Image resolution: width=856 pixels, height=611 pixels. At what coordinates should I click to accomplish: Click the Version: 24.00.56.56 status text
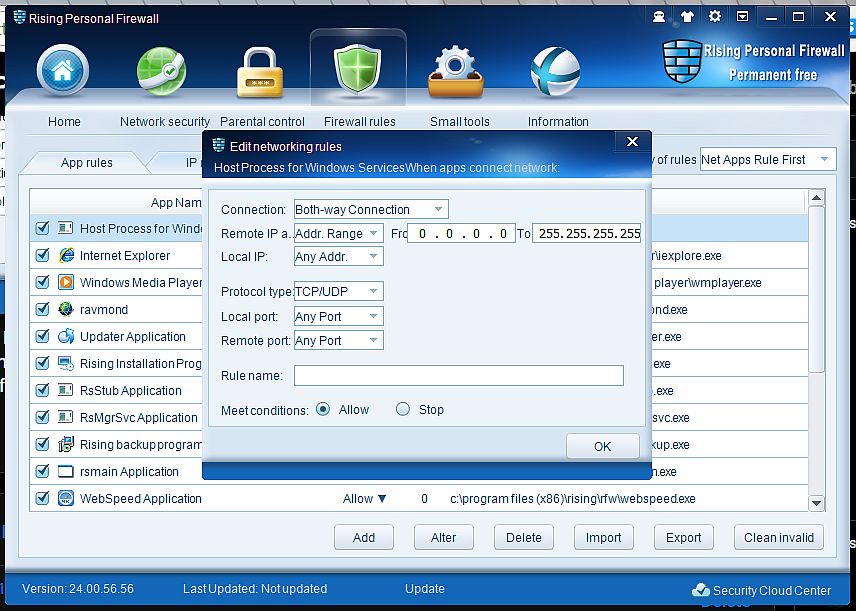coord(78,589)
